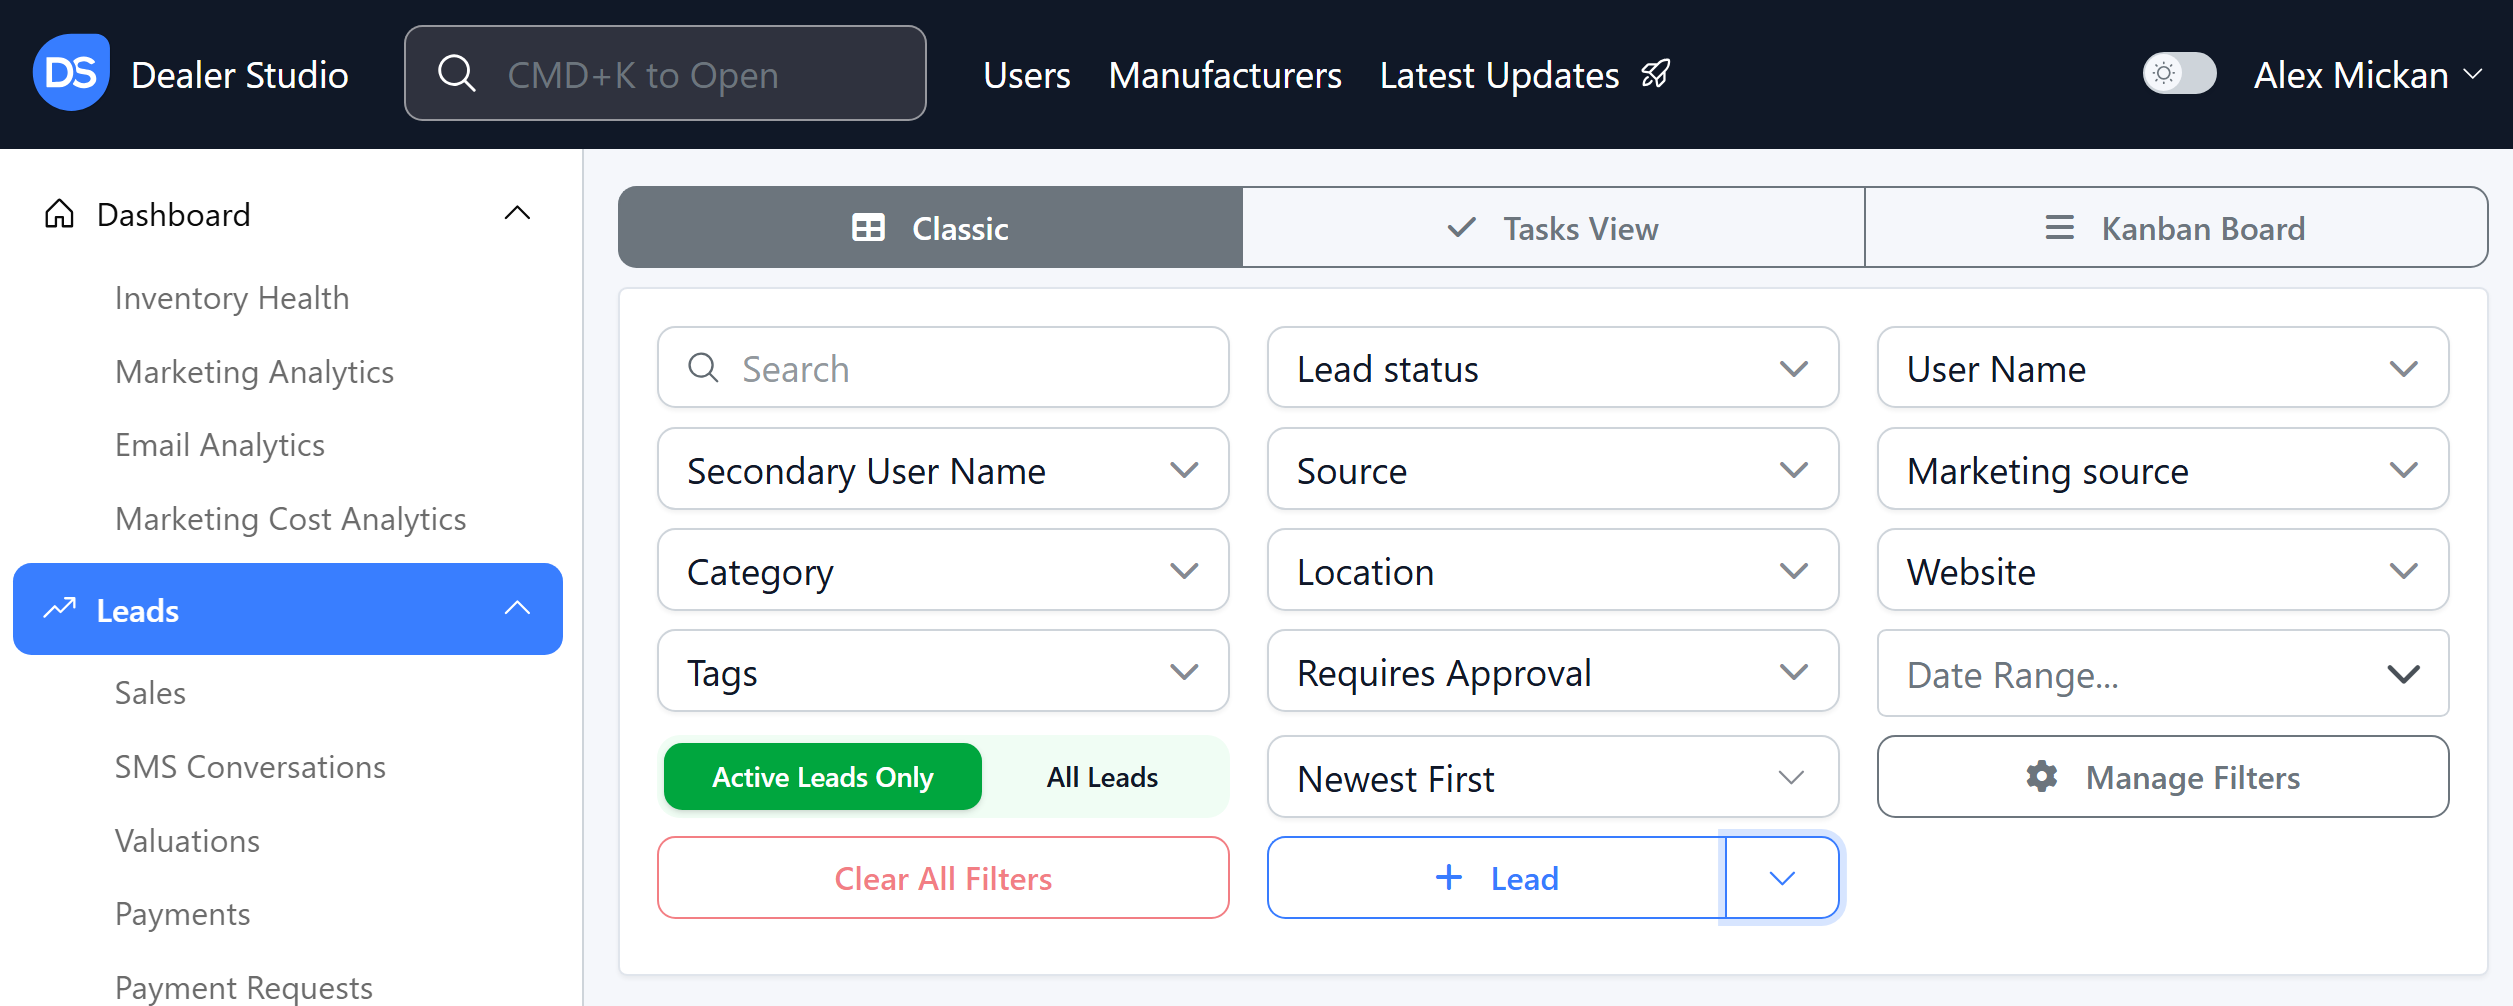
Task: Click the gear icon in Manage Filters
Action: tap(2041, 777)
